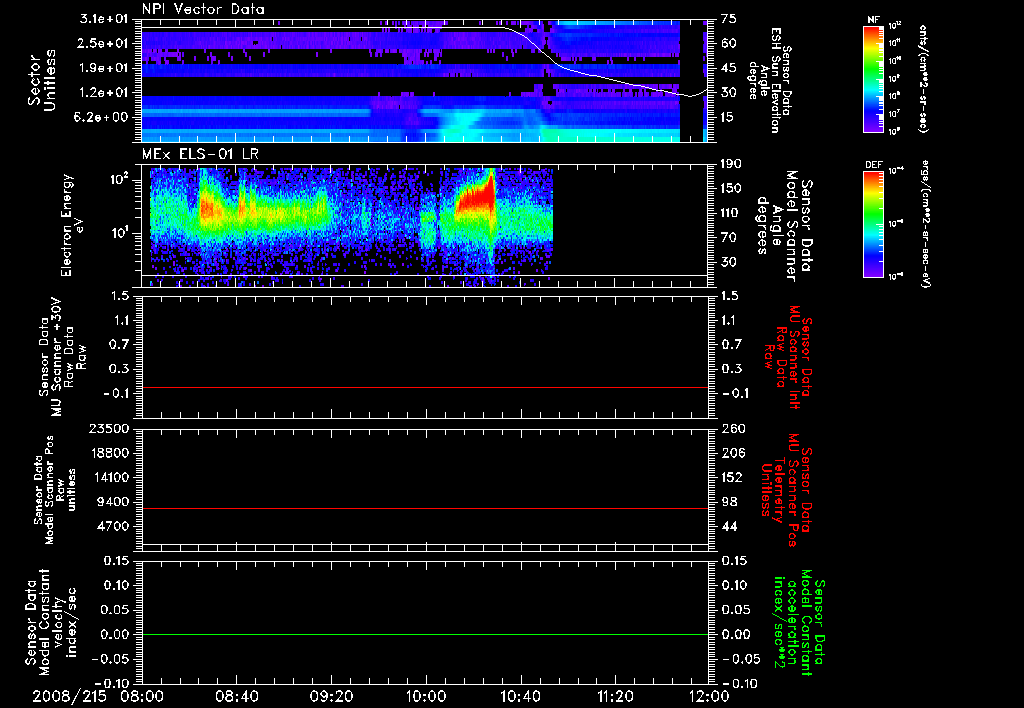This screenshot has height=708, width=1024.
Task: Click the 09:20 time tick label
Action: 331,696
